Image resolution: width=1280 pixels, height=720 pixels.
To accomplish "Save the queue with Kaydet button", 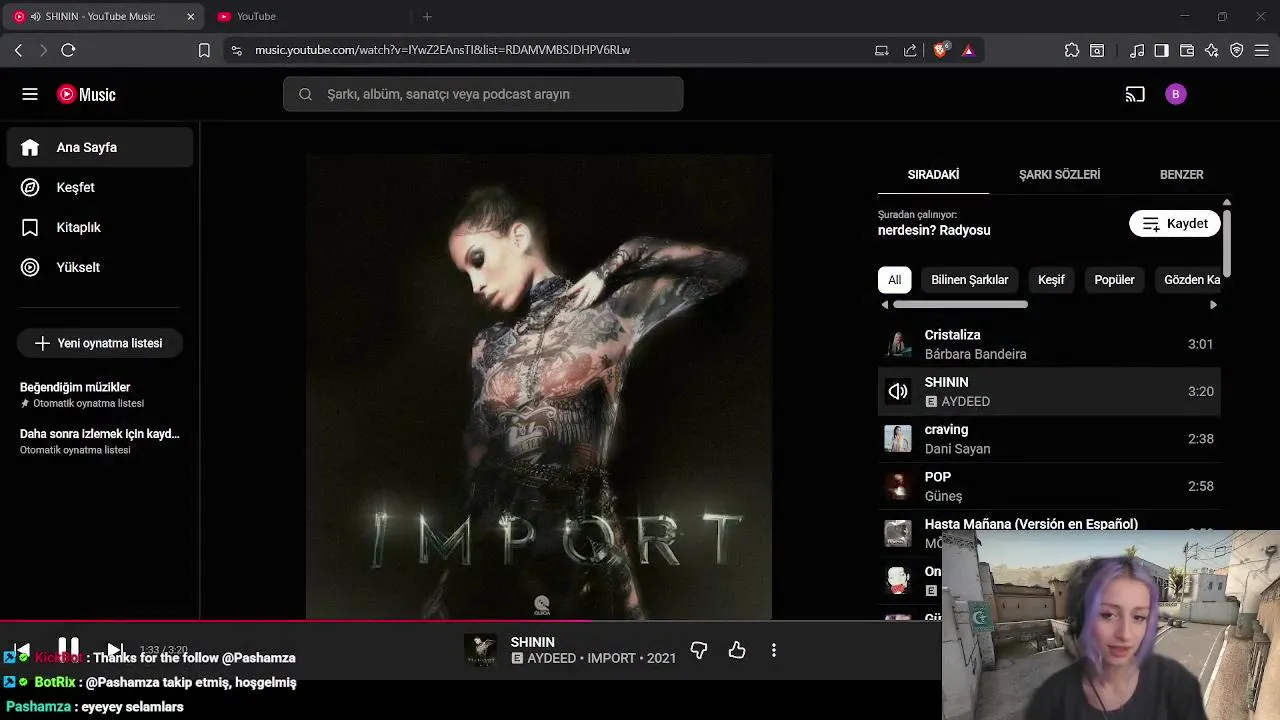I will [1175, 223].
